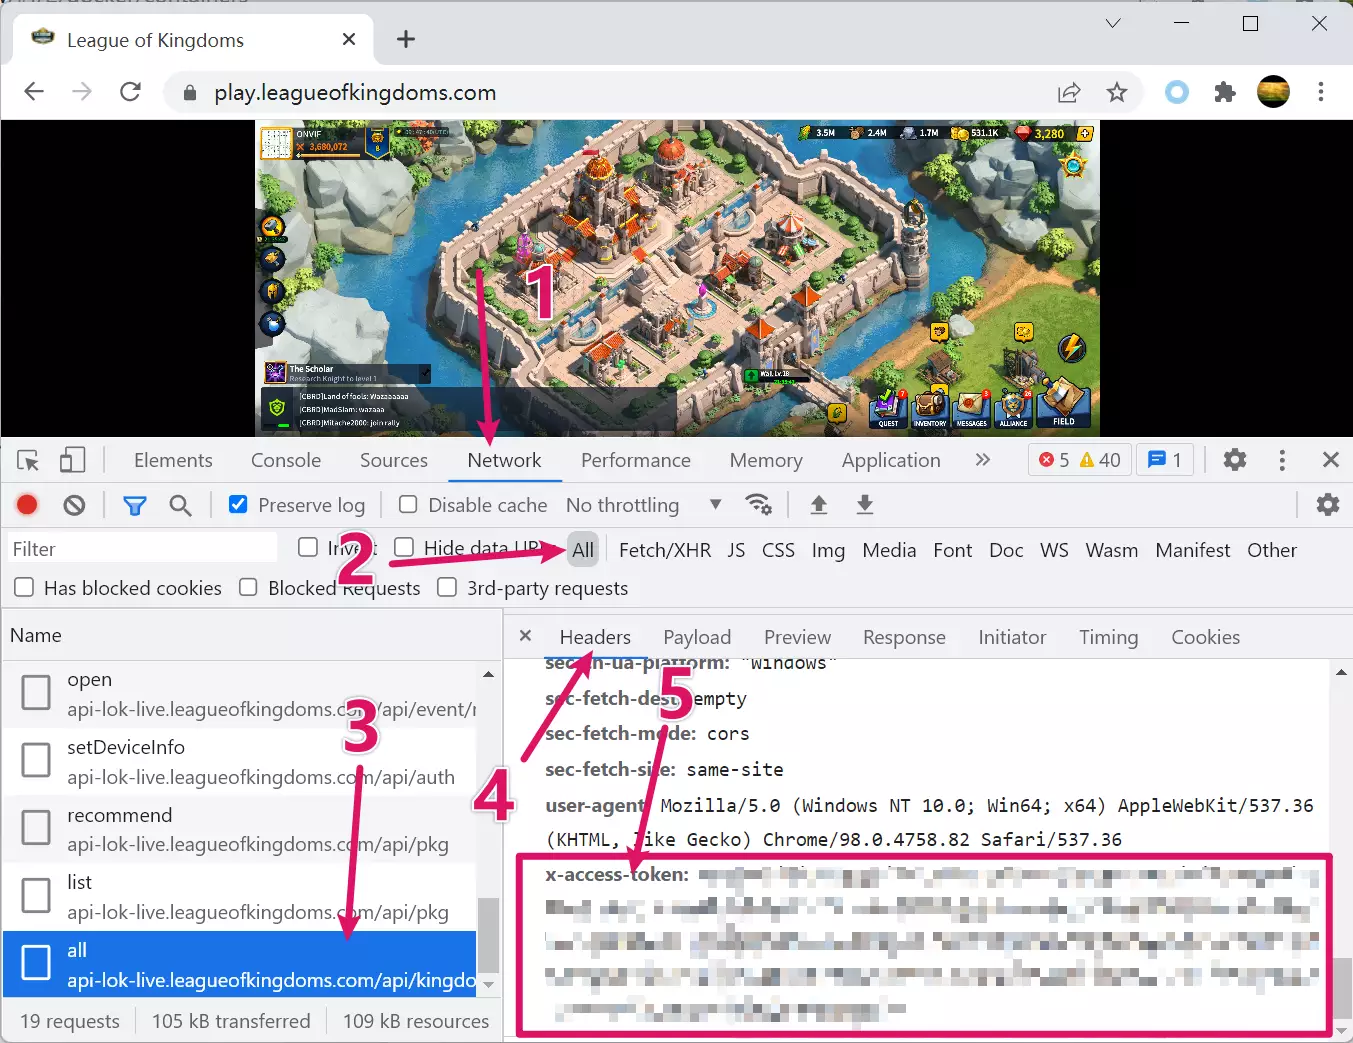The width and height of the screenshot is (1353, 1043).
Task: Open the game's Quest icon
Action: click(888, 408)
